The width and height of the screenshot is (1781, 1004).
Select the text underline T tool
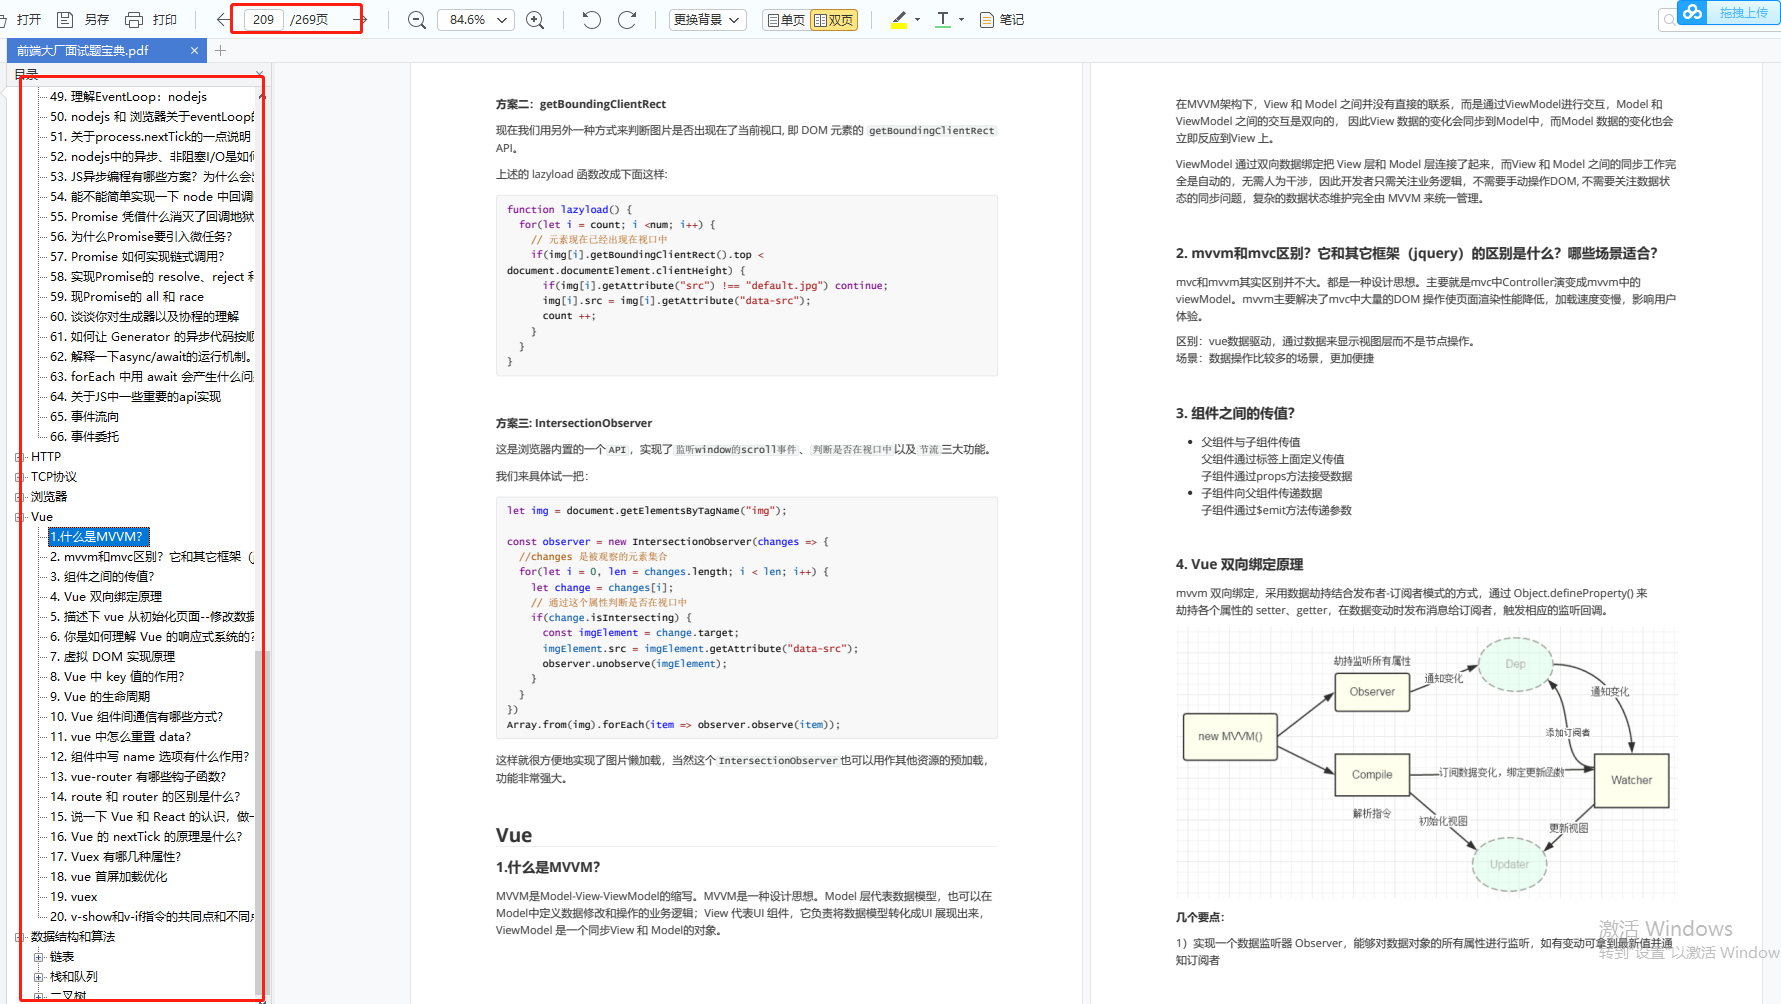point(942,20)
